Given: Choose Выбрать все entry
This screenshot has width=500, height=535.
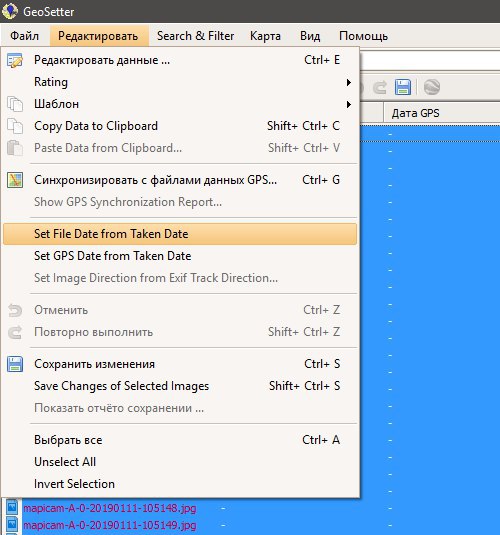Looking at the screenshot, I should click(180, 440).
